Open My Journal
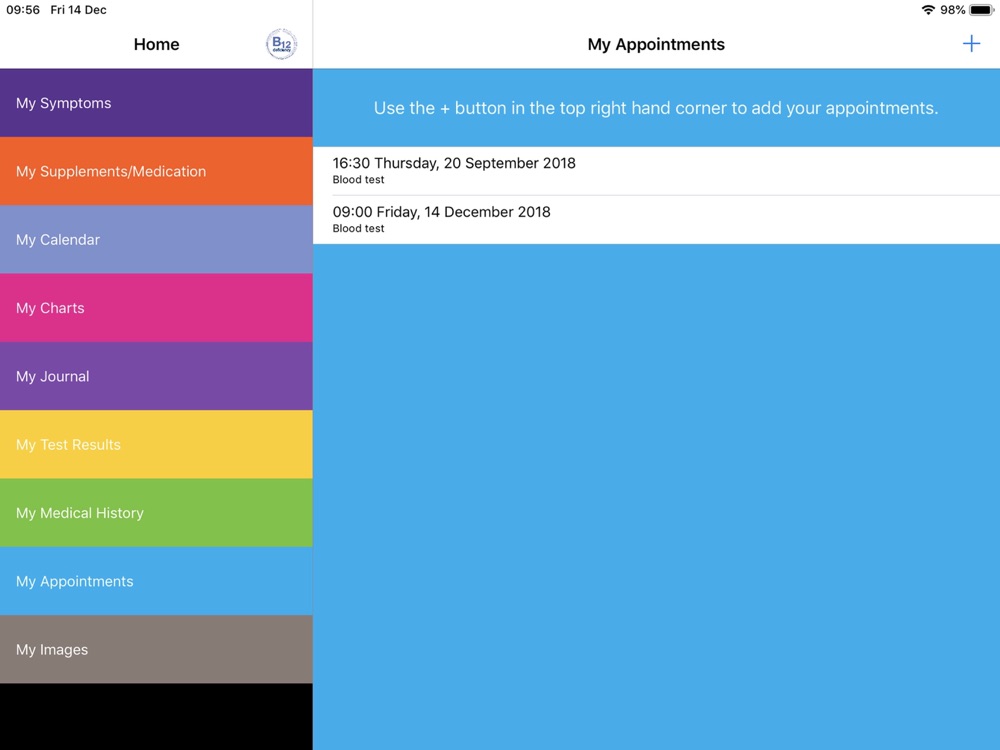 [x=156, y=376]
